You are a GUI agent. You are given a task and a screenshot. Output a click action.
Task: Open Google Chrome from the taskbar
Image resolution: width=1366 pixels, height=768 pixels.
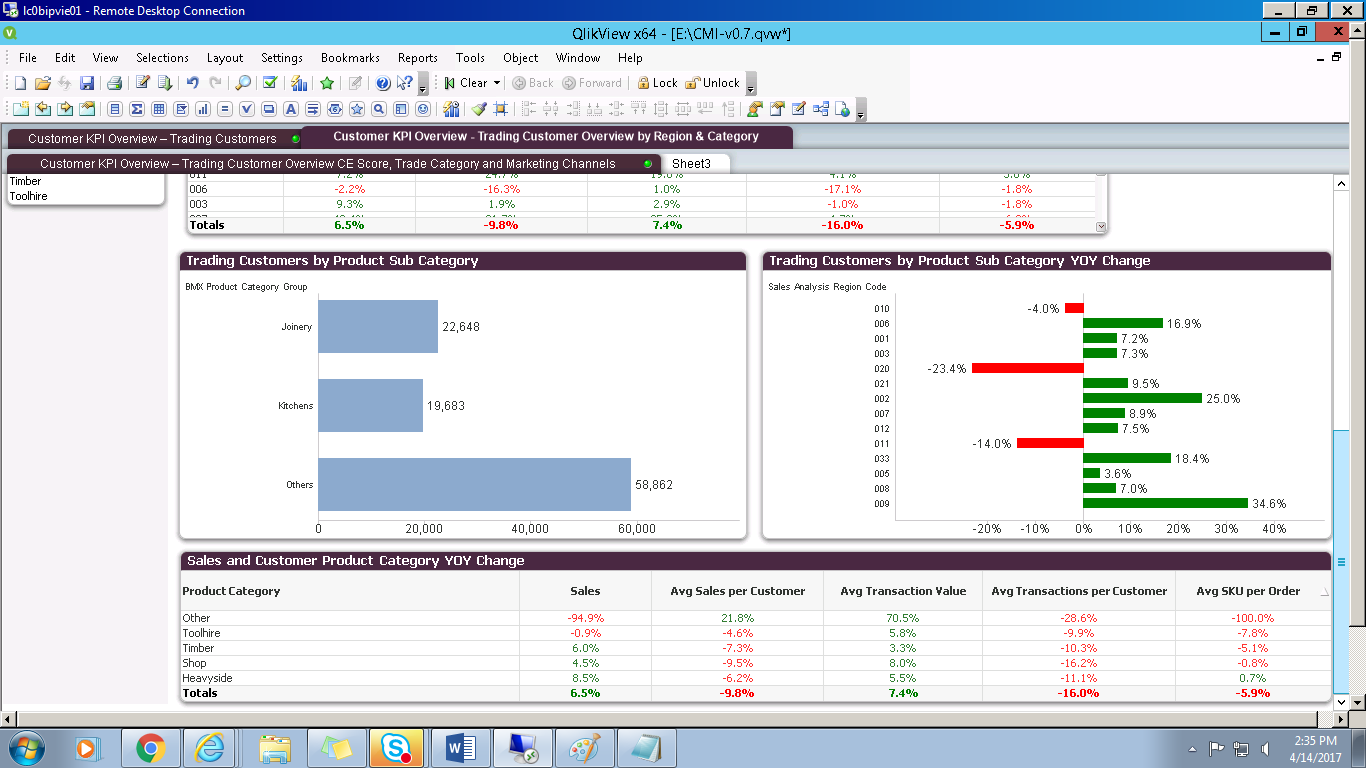pos(151,747)
